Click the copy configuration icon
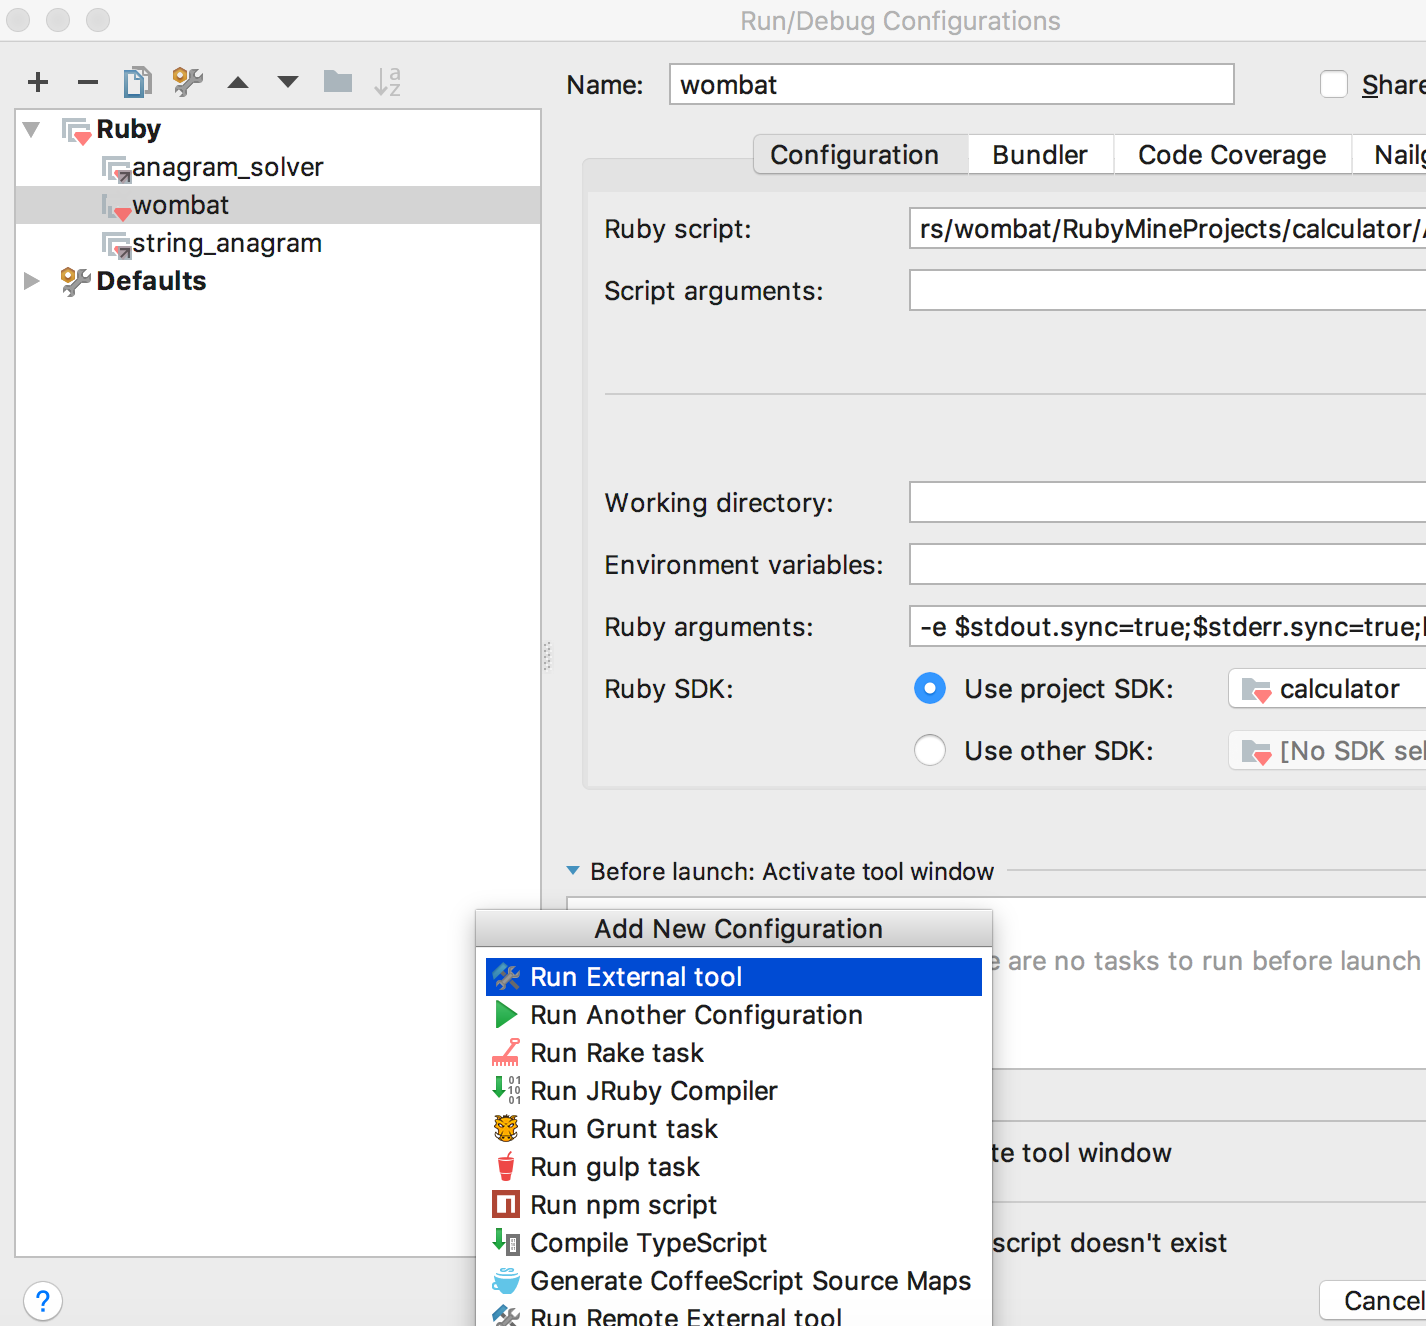 point(137,82)
